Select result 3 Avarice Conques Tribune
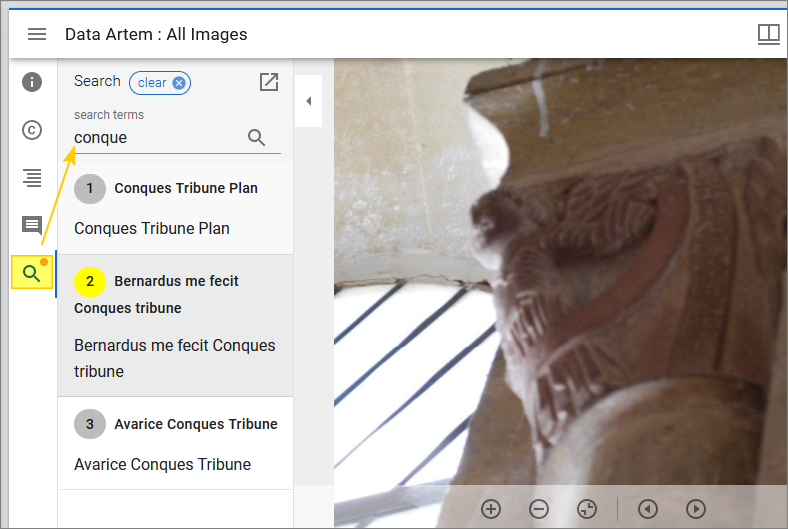The height and width of the screenshot is (529, 788). [x=175, y=443]
